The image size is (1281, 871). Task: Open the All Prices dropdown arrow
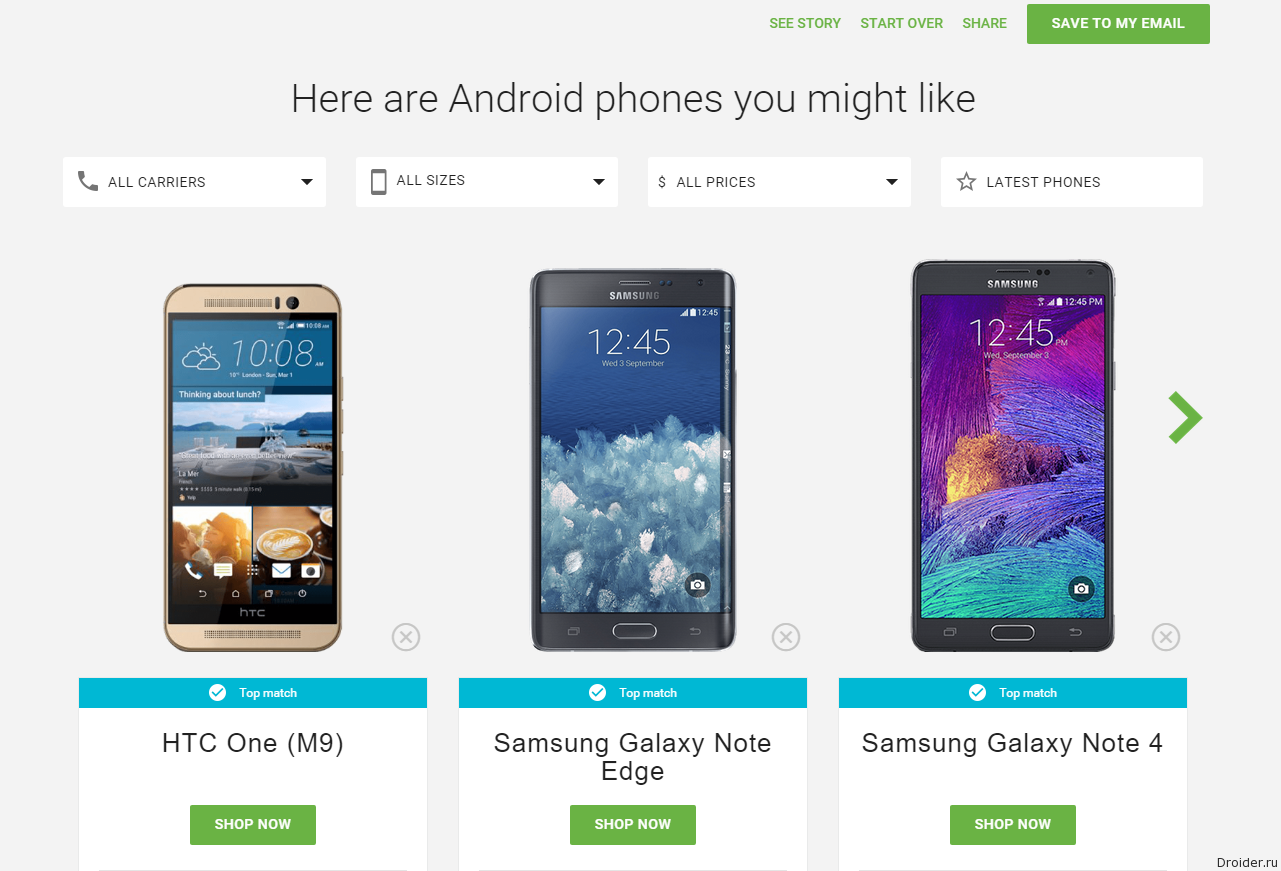coord(892,182)
